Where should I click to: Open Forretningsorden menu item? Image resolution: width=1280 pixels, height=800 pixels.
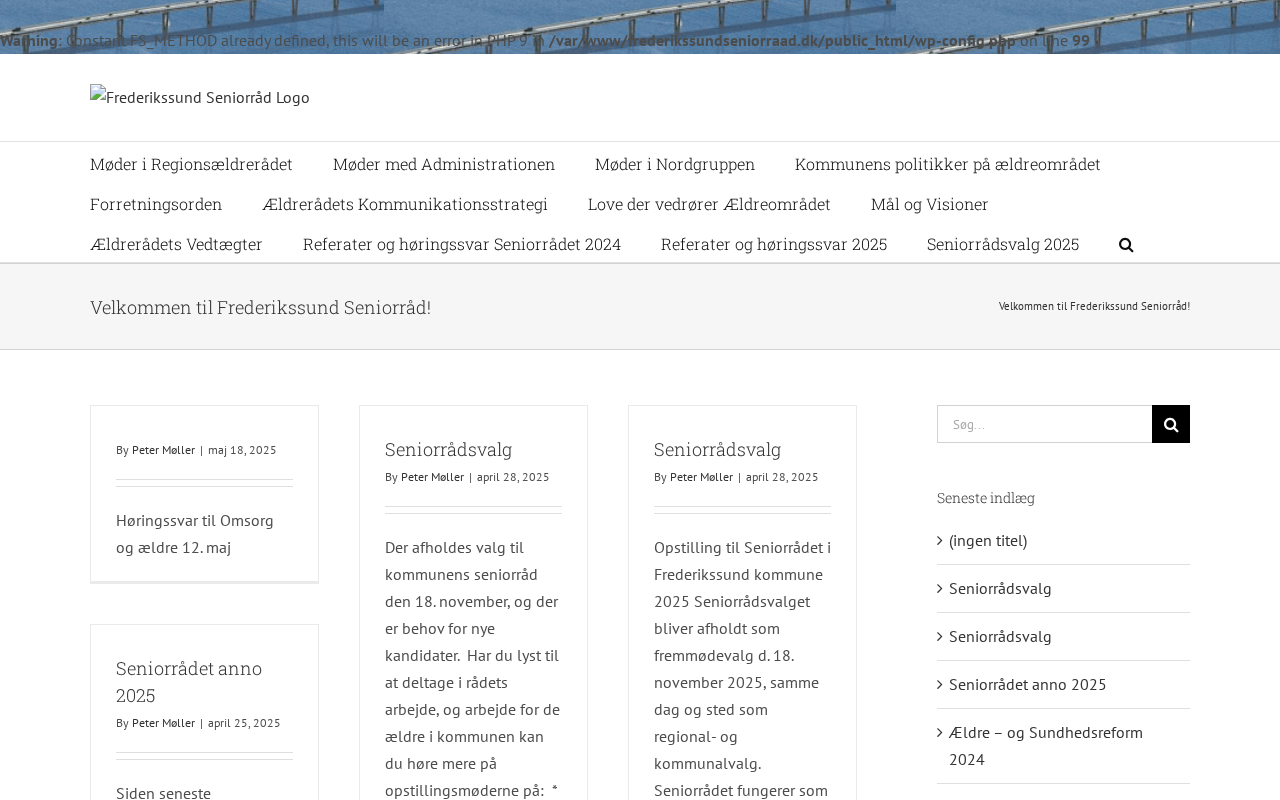tap(156, 204)
